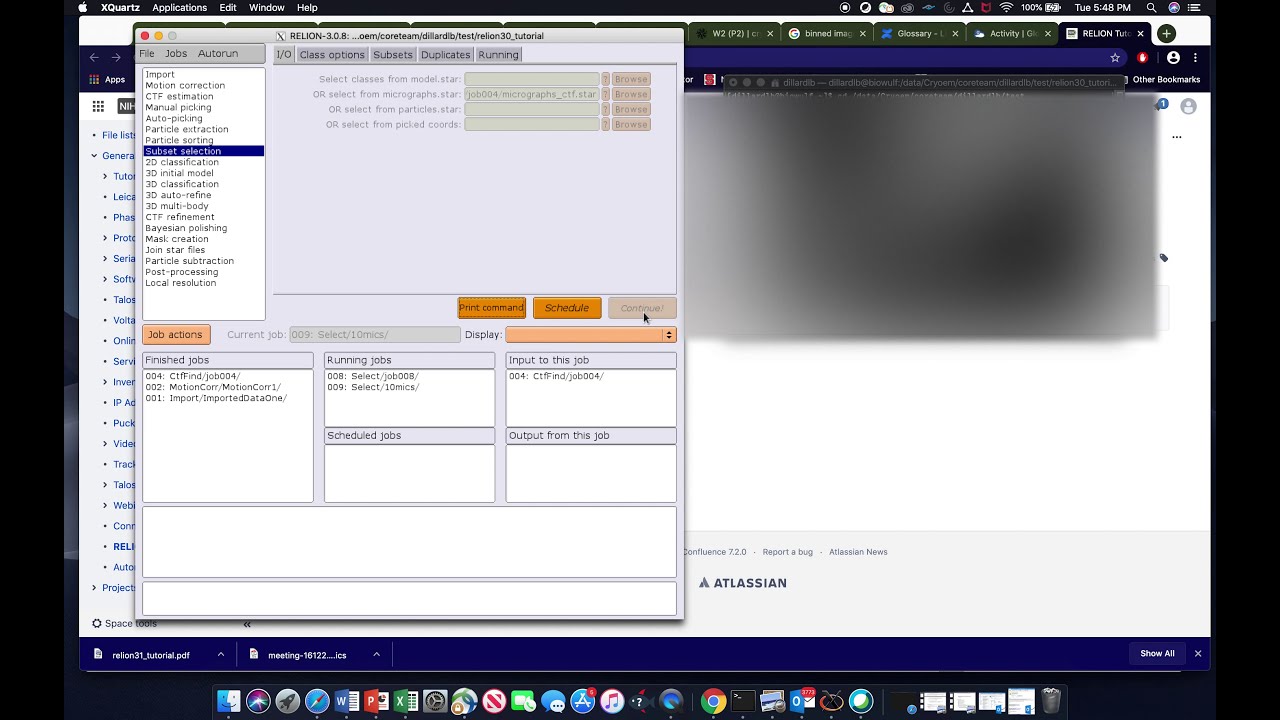Screen dimensions: 1280x720
Task: Collapse Confluence sidebar with double chevron
Action: click(246, 624)
